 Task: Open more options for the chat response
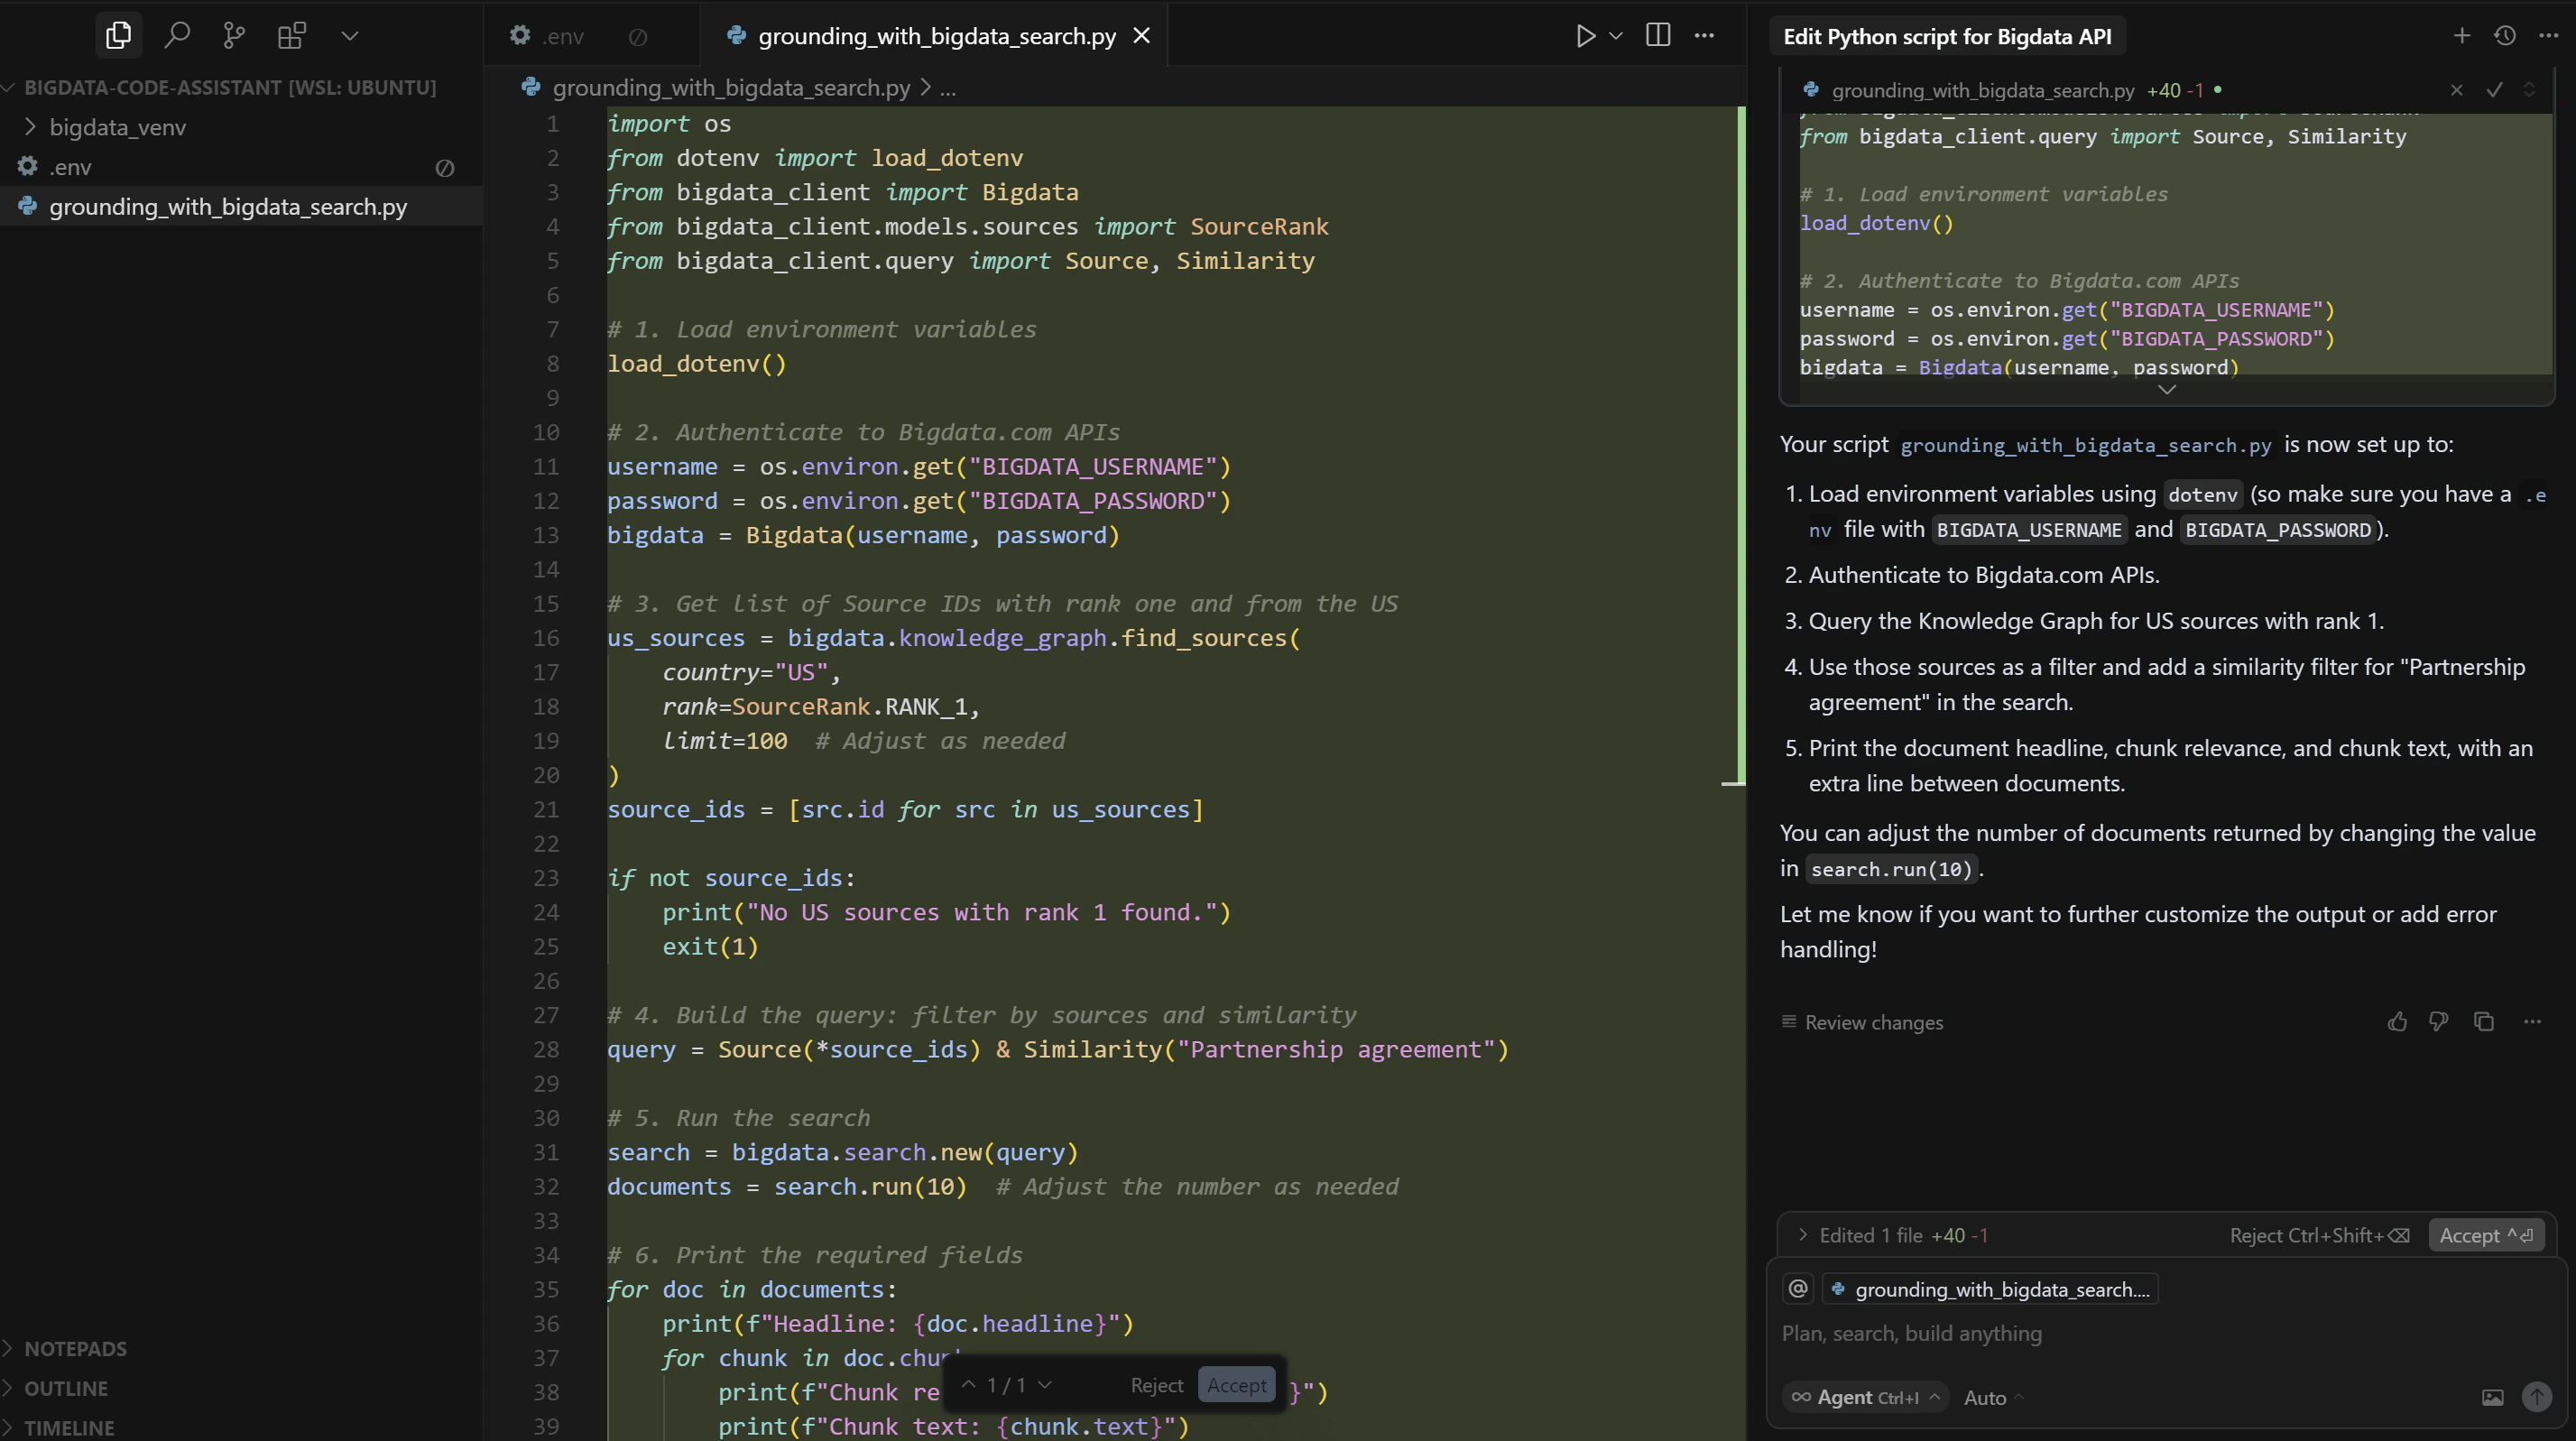pyautogui.click(x=2532, y=1021)
